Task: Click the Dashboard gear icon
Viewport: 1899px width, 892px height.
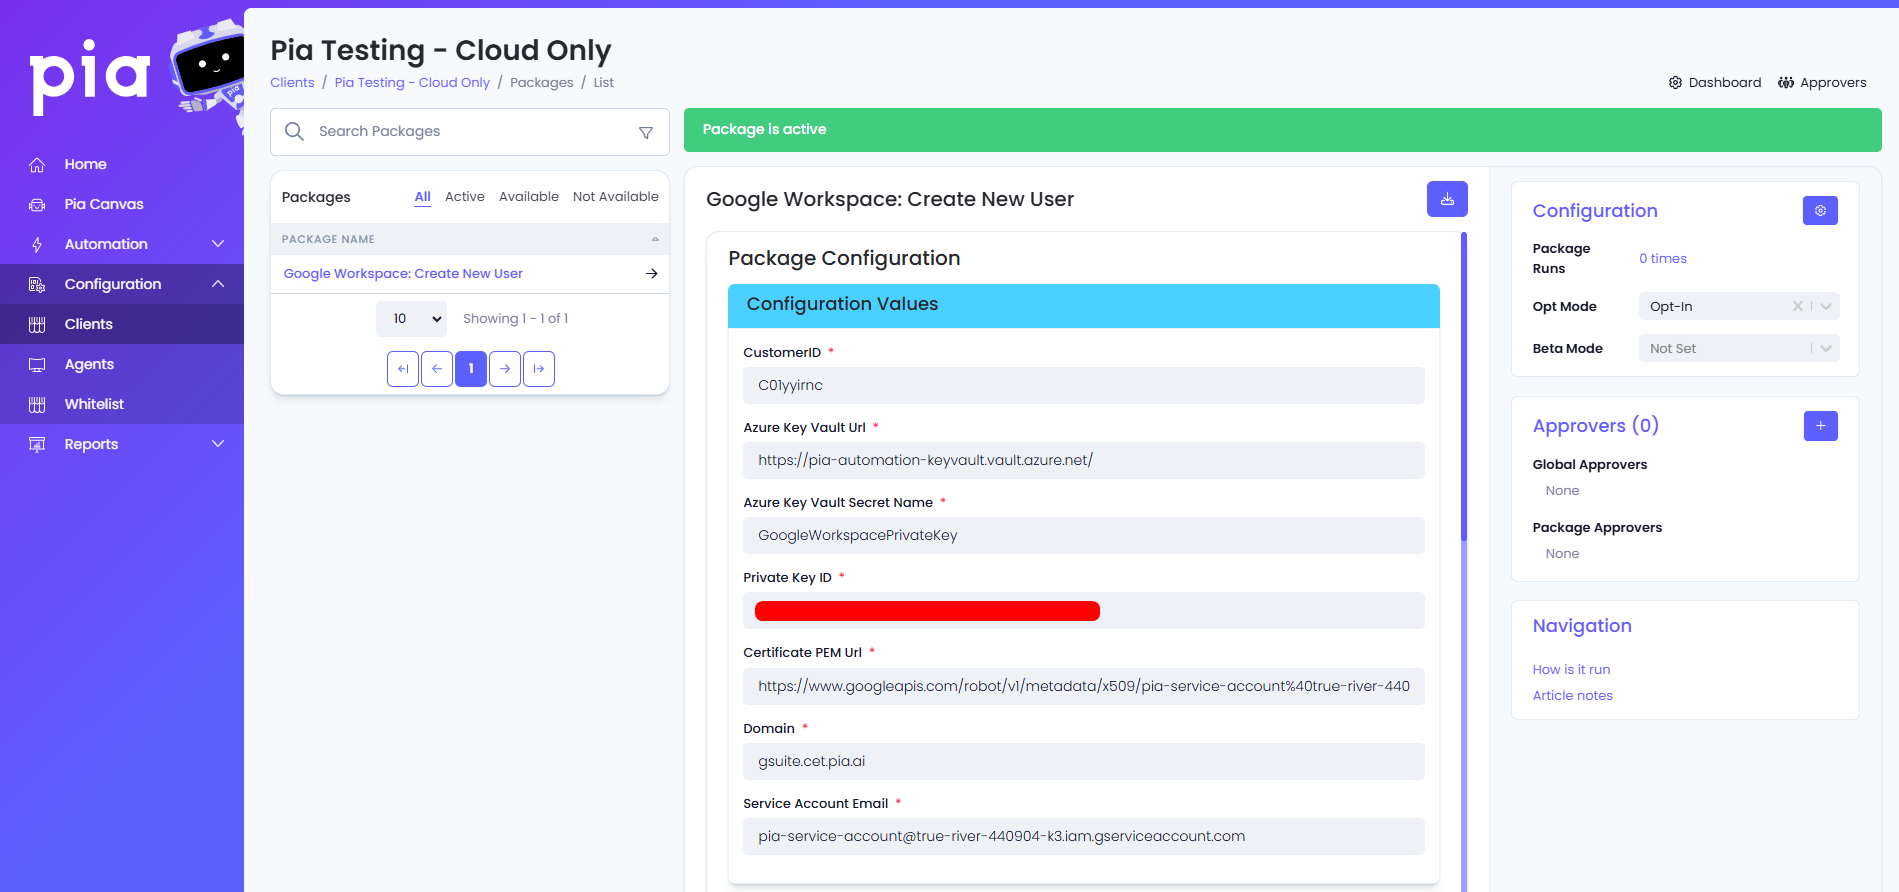Action: point(1675,82)
